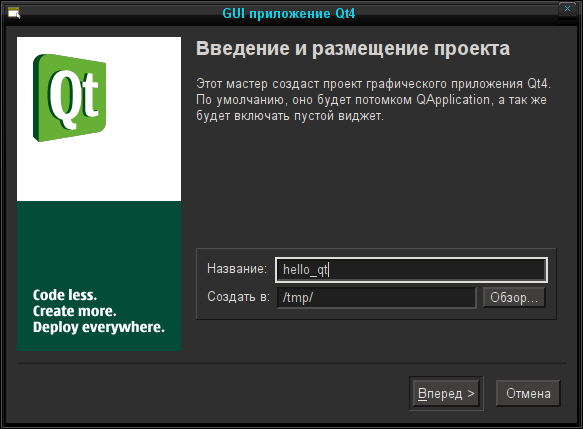Click the title bar text GUI приложение Qt4
Image resolution: width=583 pixels, height=429 pixels.
click(x=289, y=14)
